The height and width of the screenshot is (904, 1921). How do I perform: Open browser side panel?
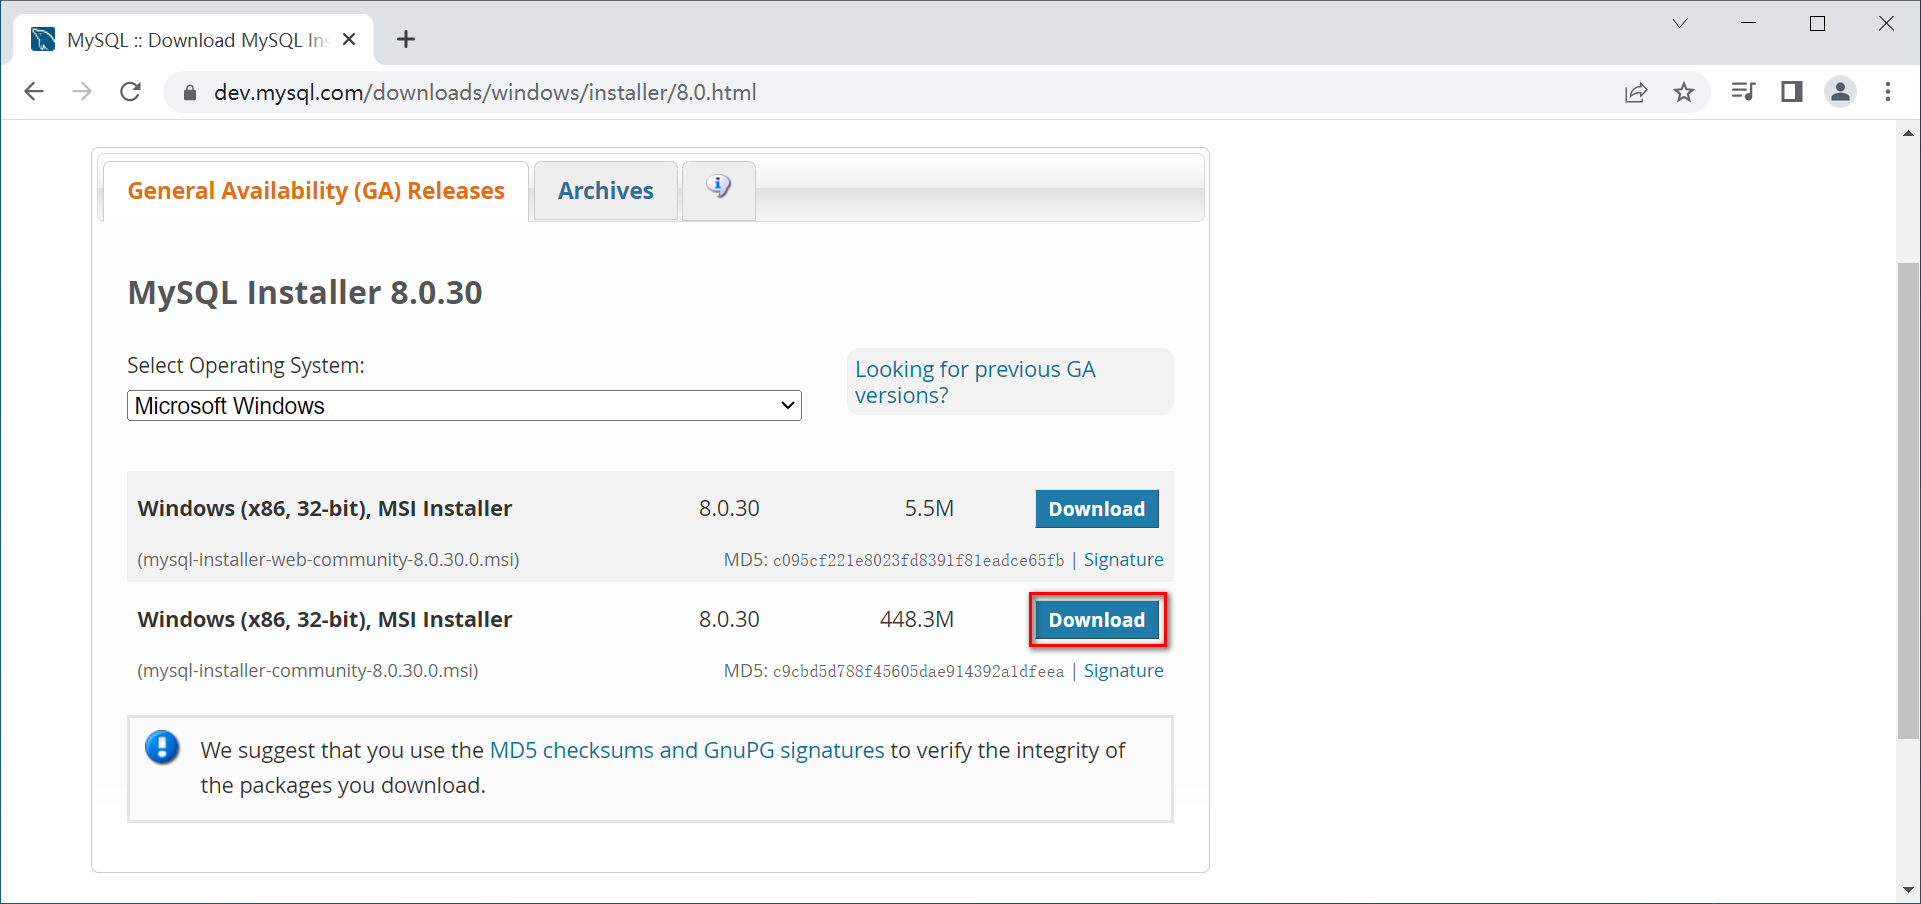1791,92
